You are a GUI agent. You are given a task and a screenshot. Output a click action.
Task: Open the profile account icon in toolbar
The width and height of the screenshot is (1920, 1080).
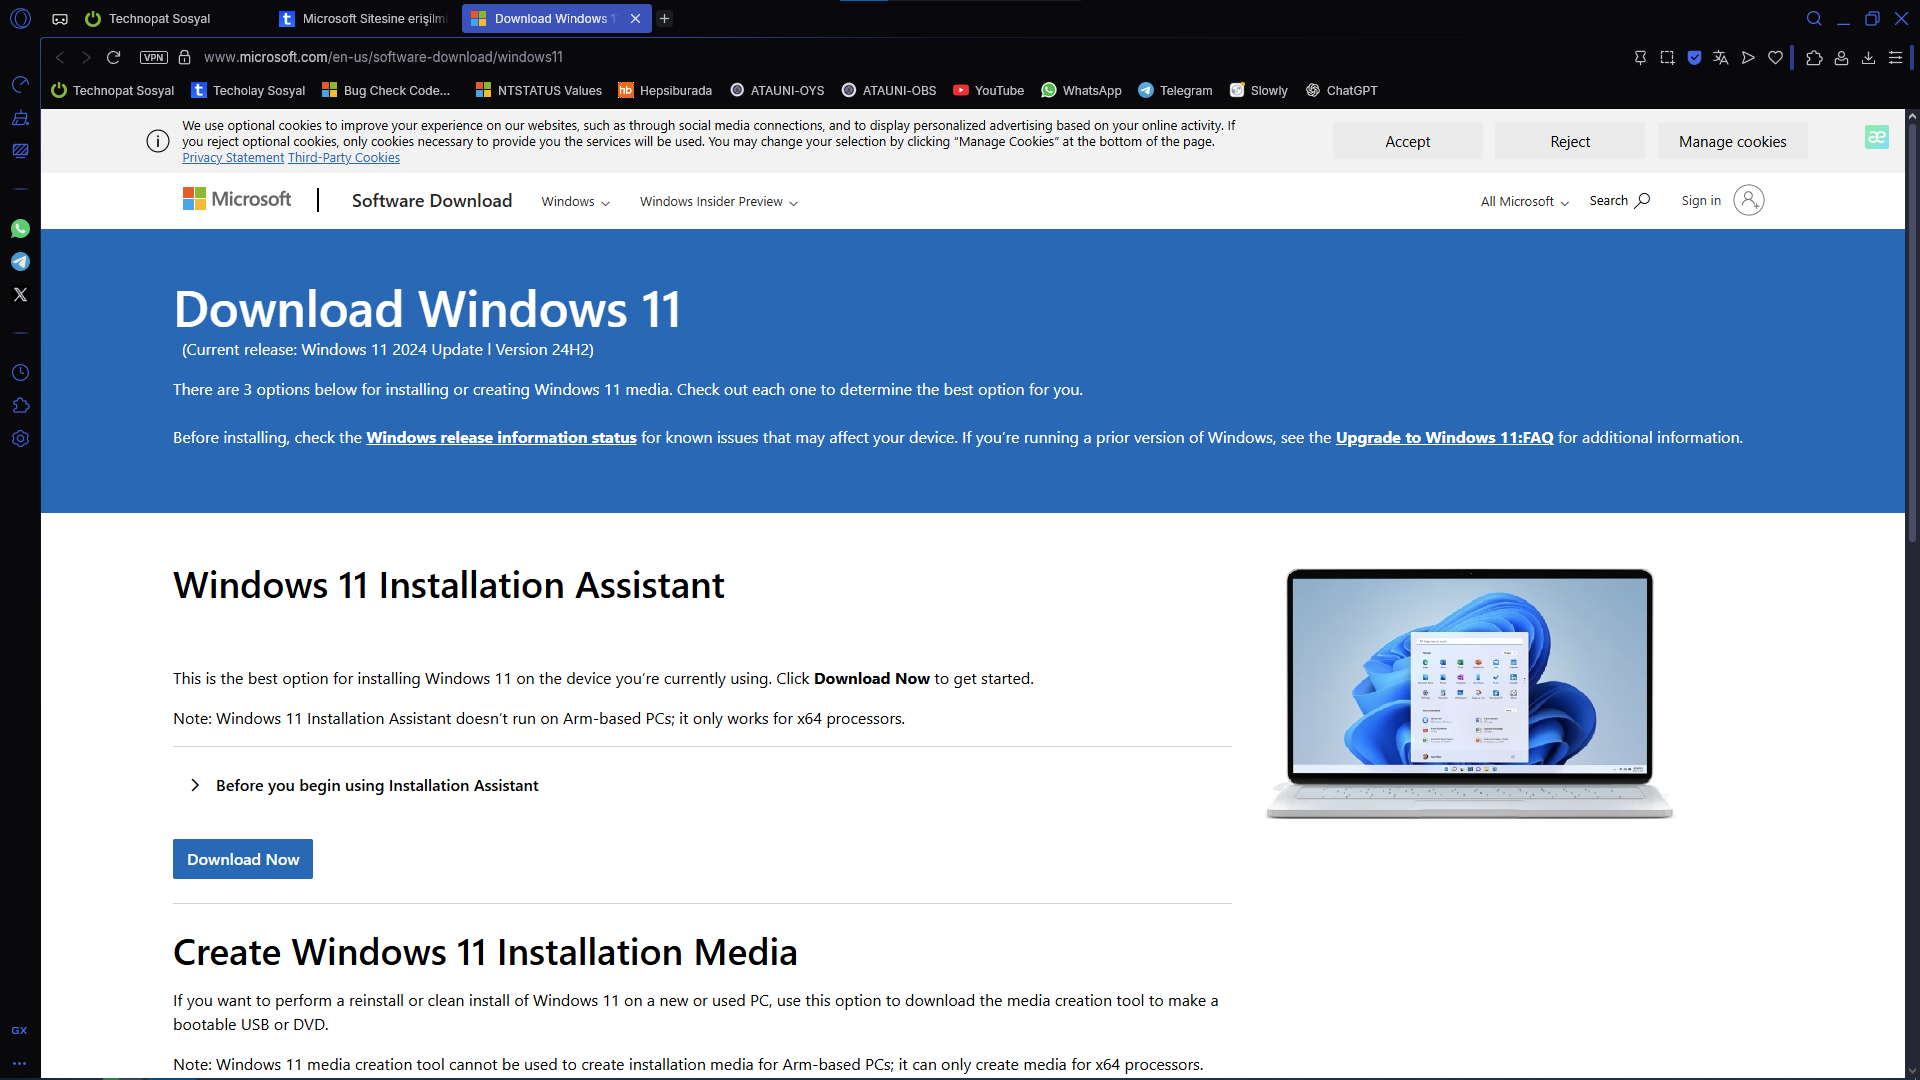tap(1841, 58)
